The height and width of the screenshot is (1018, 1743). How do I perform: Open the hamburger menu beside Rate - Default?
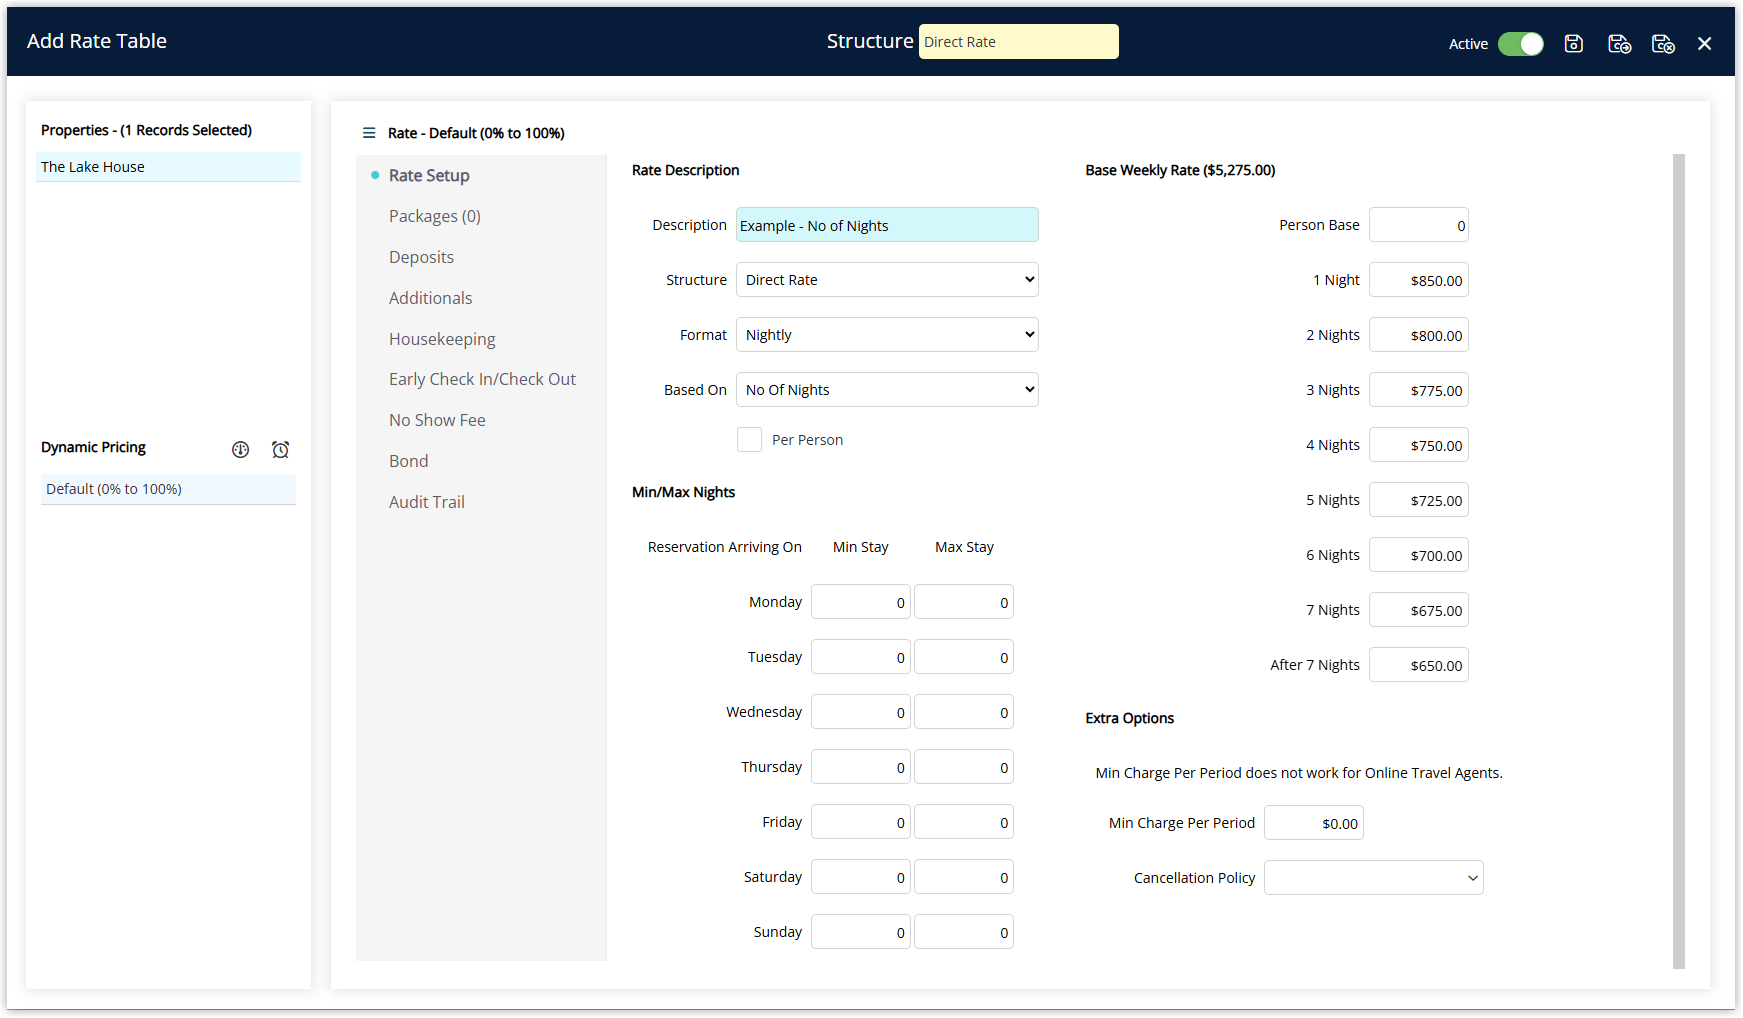pyautogui.click(x=369, y=133)
